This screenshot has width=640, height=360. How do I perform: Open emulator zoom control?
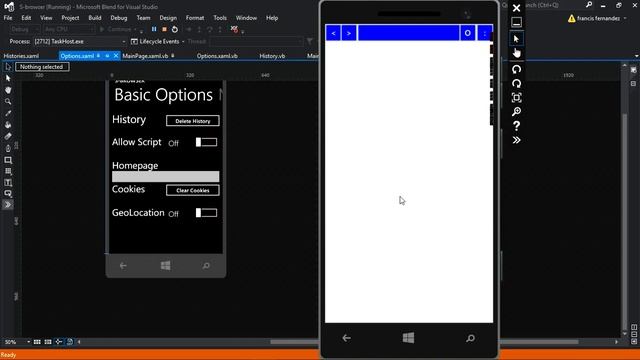click(x=516, y=111)
